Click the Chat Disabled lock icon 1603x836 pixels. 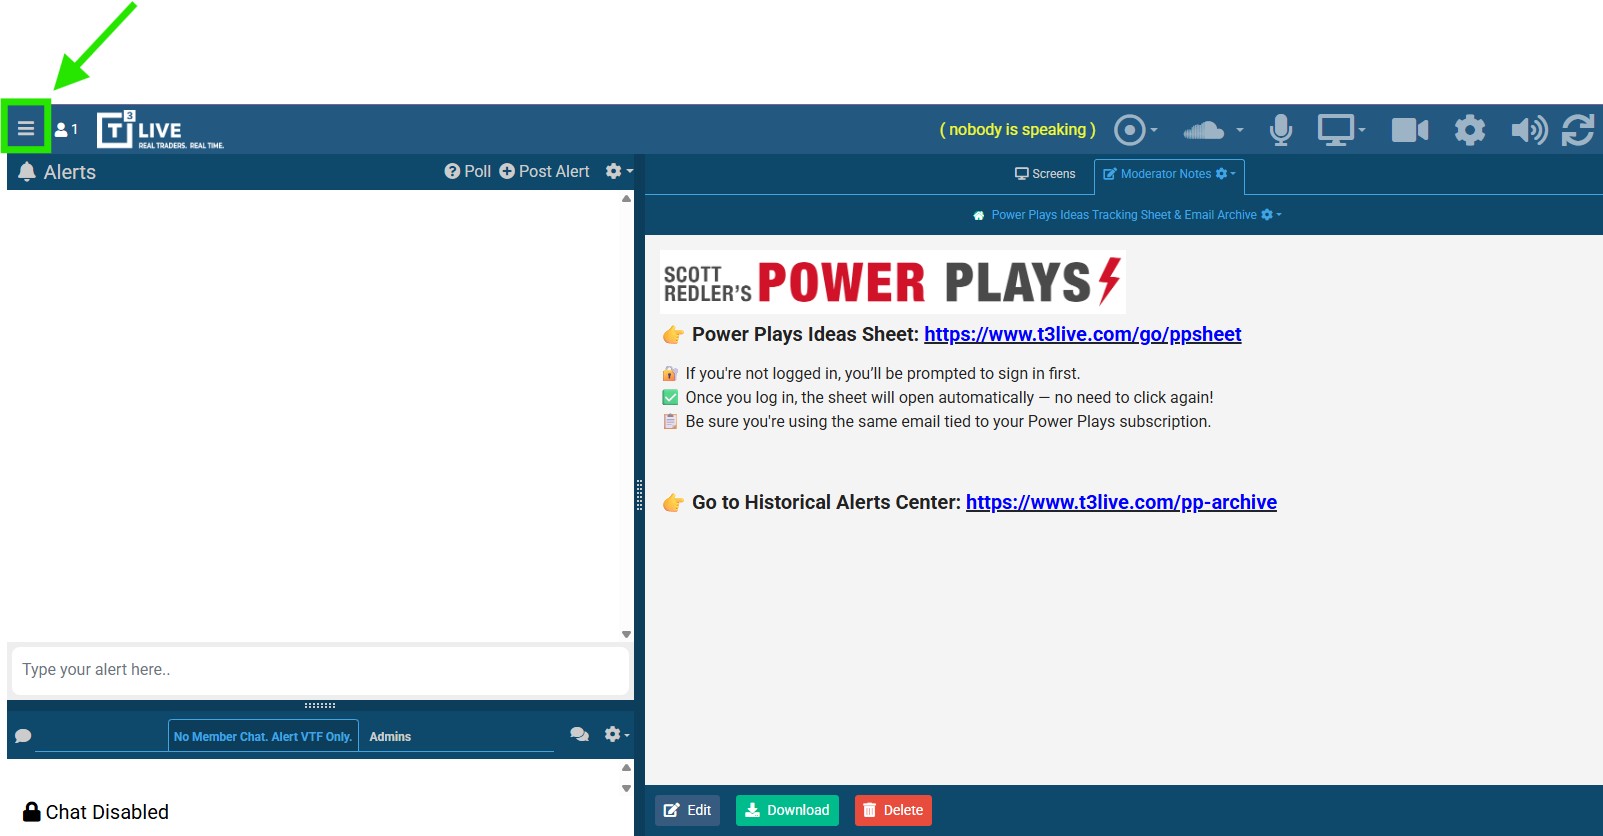pyautogui.click(x=32, y=811)
